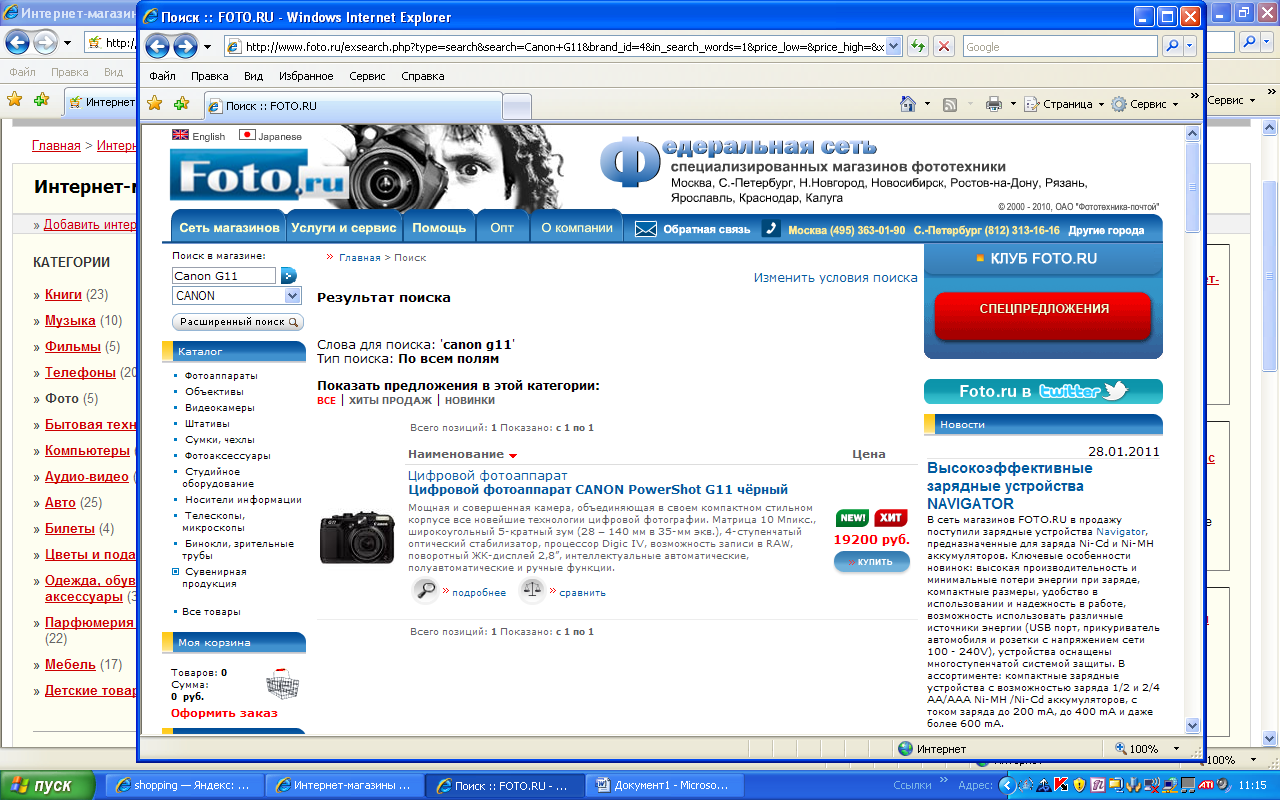The width and height of the screenshot is (1280, 800).
Task: Open the Избранное menu
Action: (306, 76)
